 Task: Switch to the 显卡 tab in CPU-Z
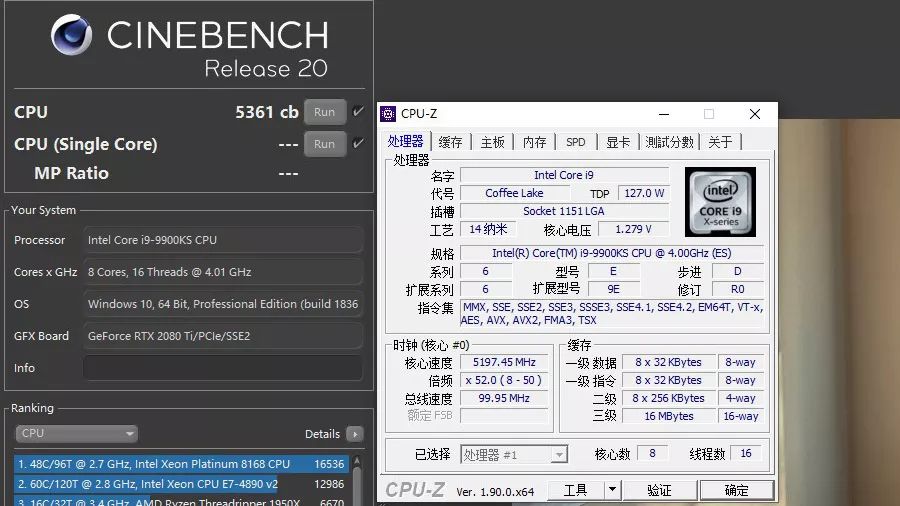618,142
